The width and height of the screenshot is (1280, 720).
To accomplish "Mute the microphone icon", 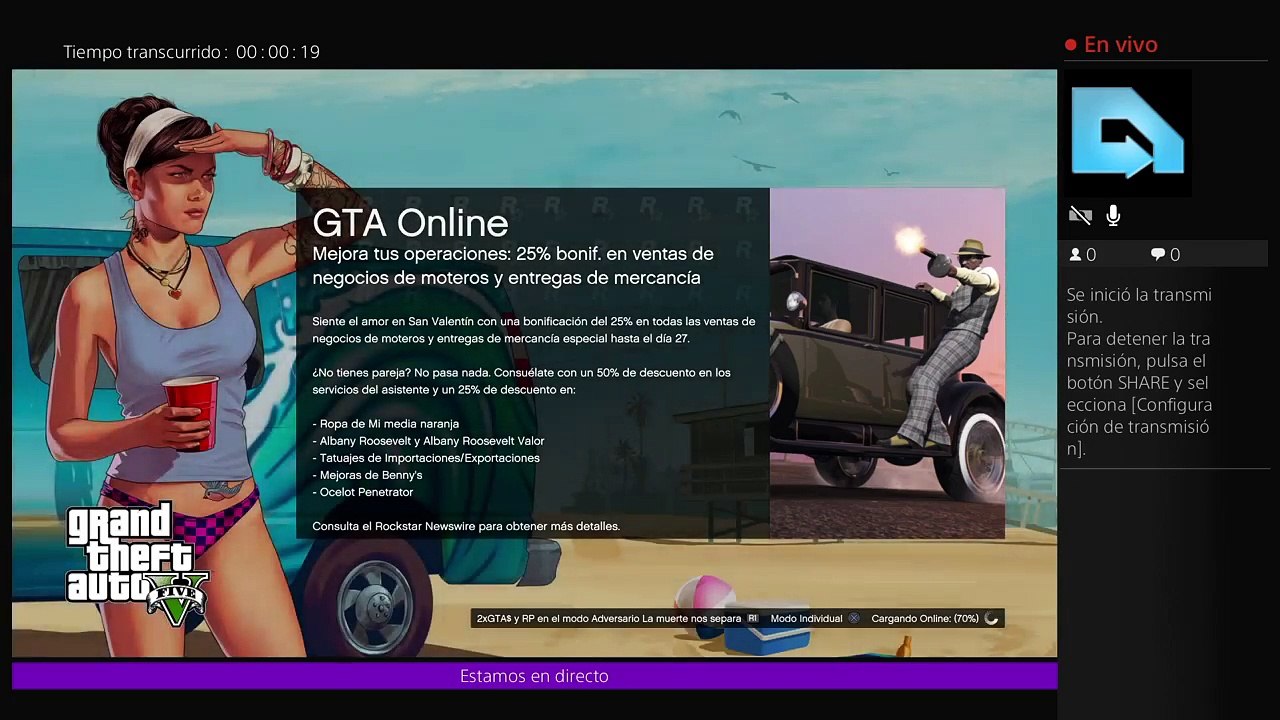I will (x=1113, y=215).
